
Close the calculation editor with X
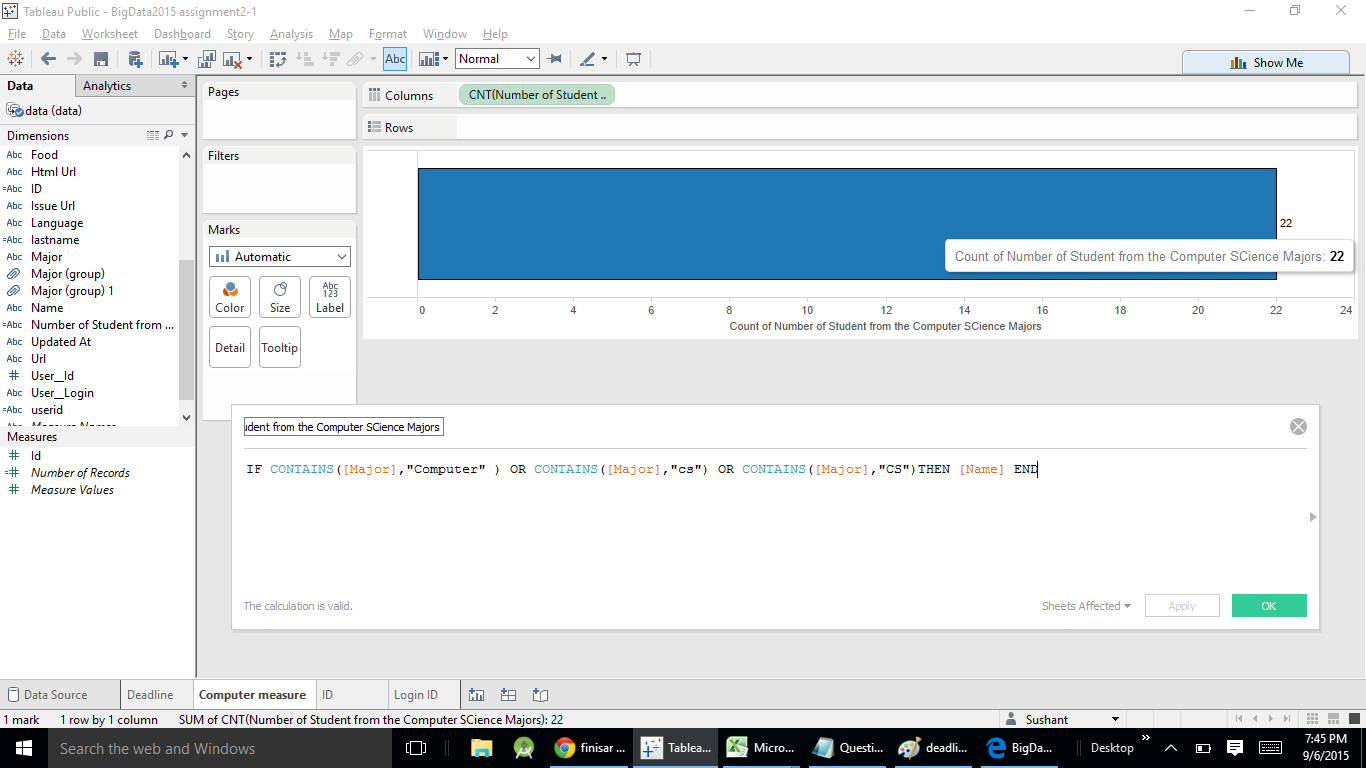click(1298, 427)
